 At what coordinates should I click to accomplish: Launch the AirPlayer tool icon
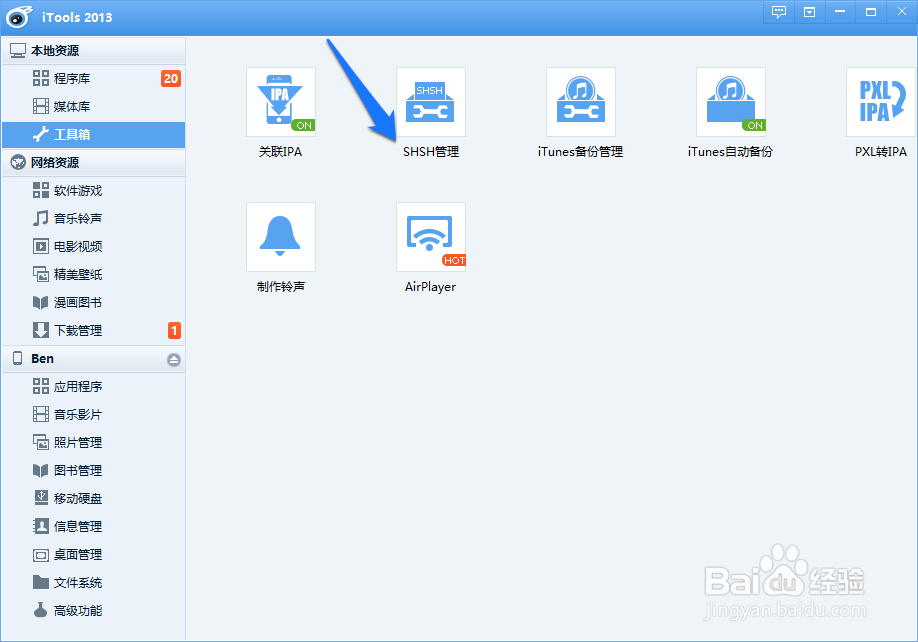431,237
